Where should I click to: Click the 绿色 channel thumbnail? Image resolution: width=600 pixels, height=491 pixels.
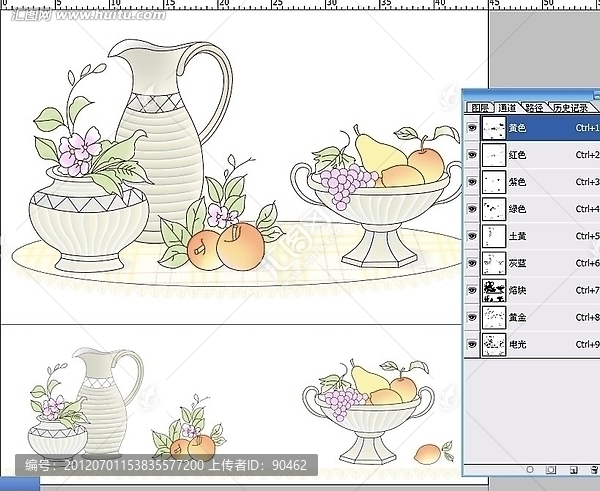pos(494,209)
